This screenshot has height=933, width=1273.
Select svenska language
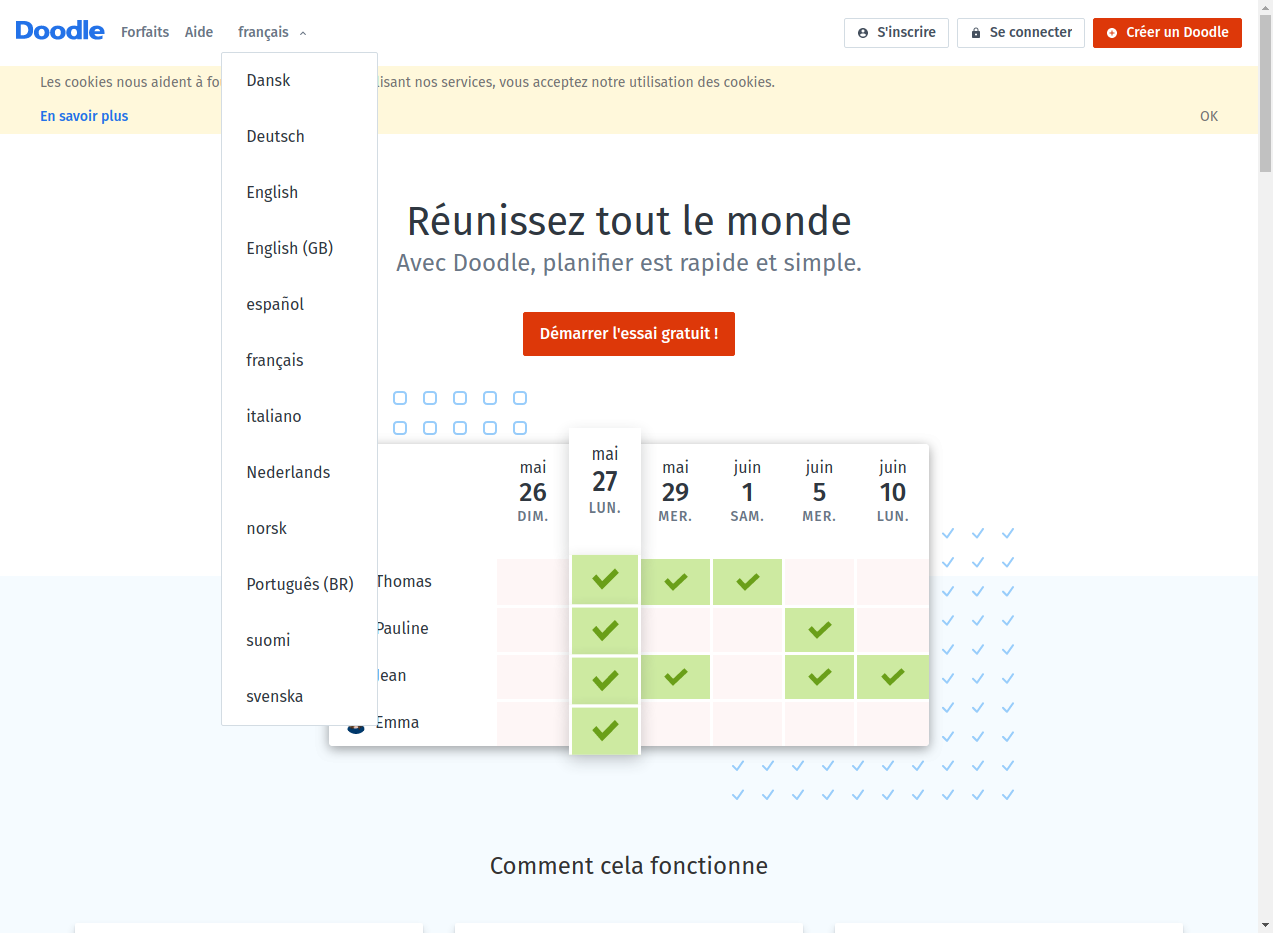click(x=299, y=696)
